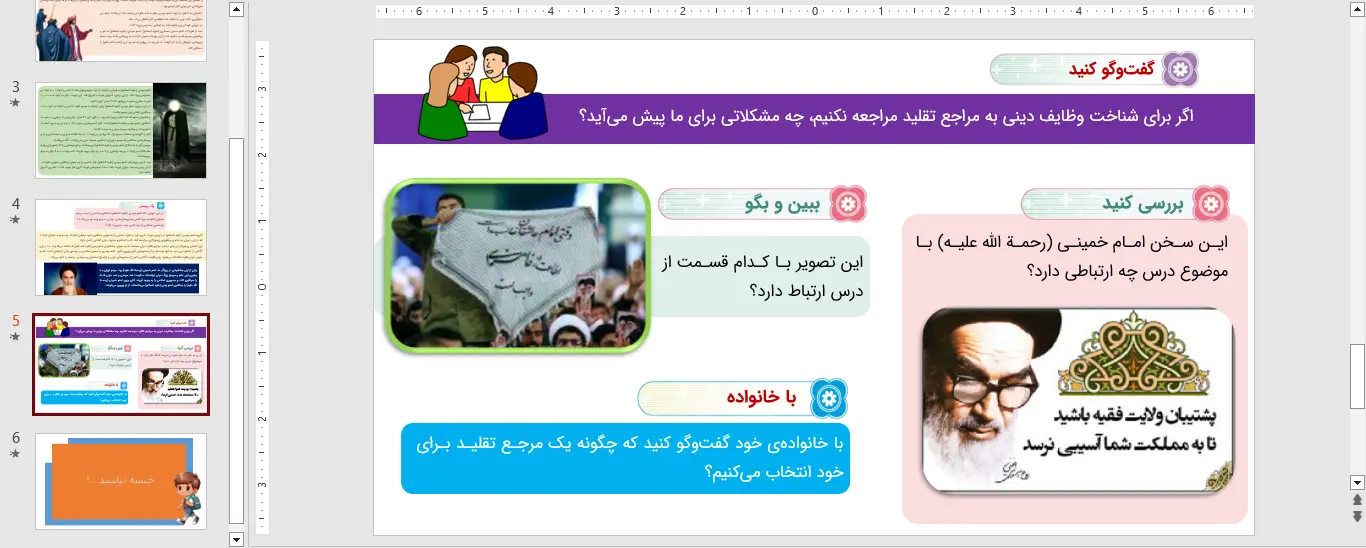Click the animation star under slide 4
Viewport: 1366px width, 548px height.
click(x=15, y=220)
